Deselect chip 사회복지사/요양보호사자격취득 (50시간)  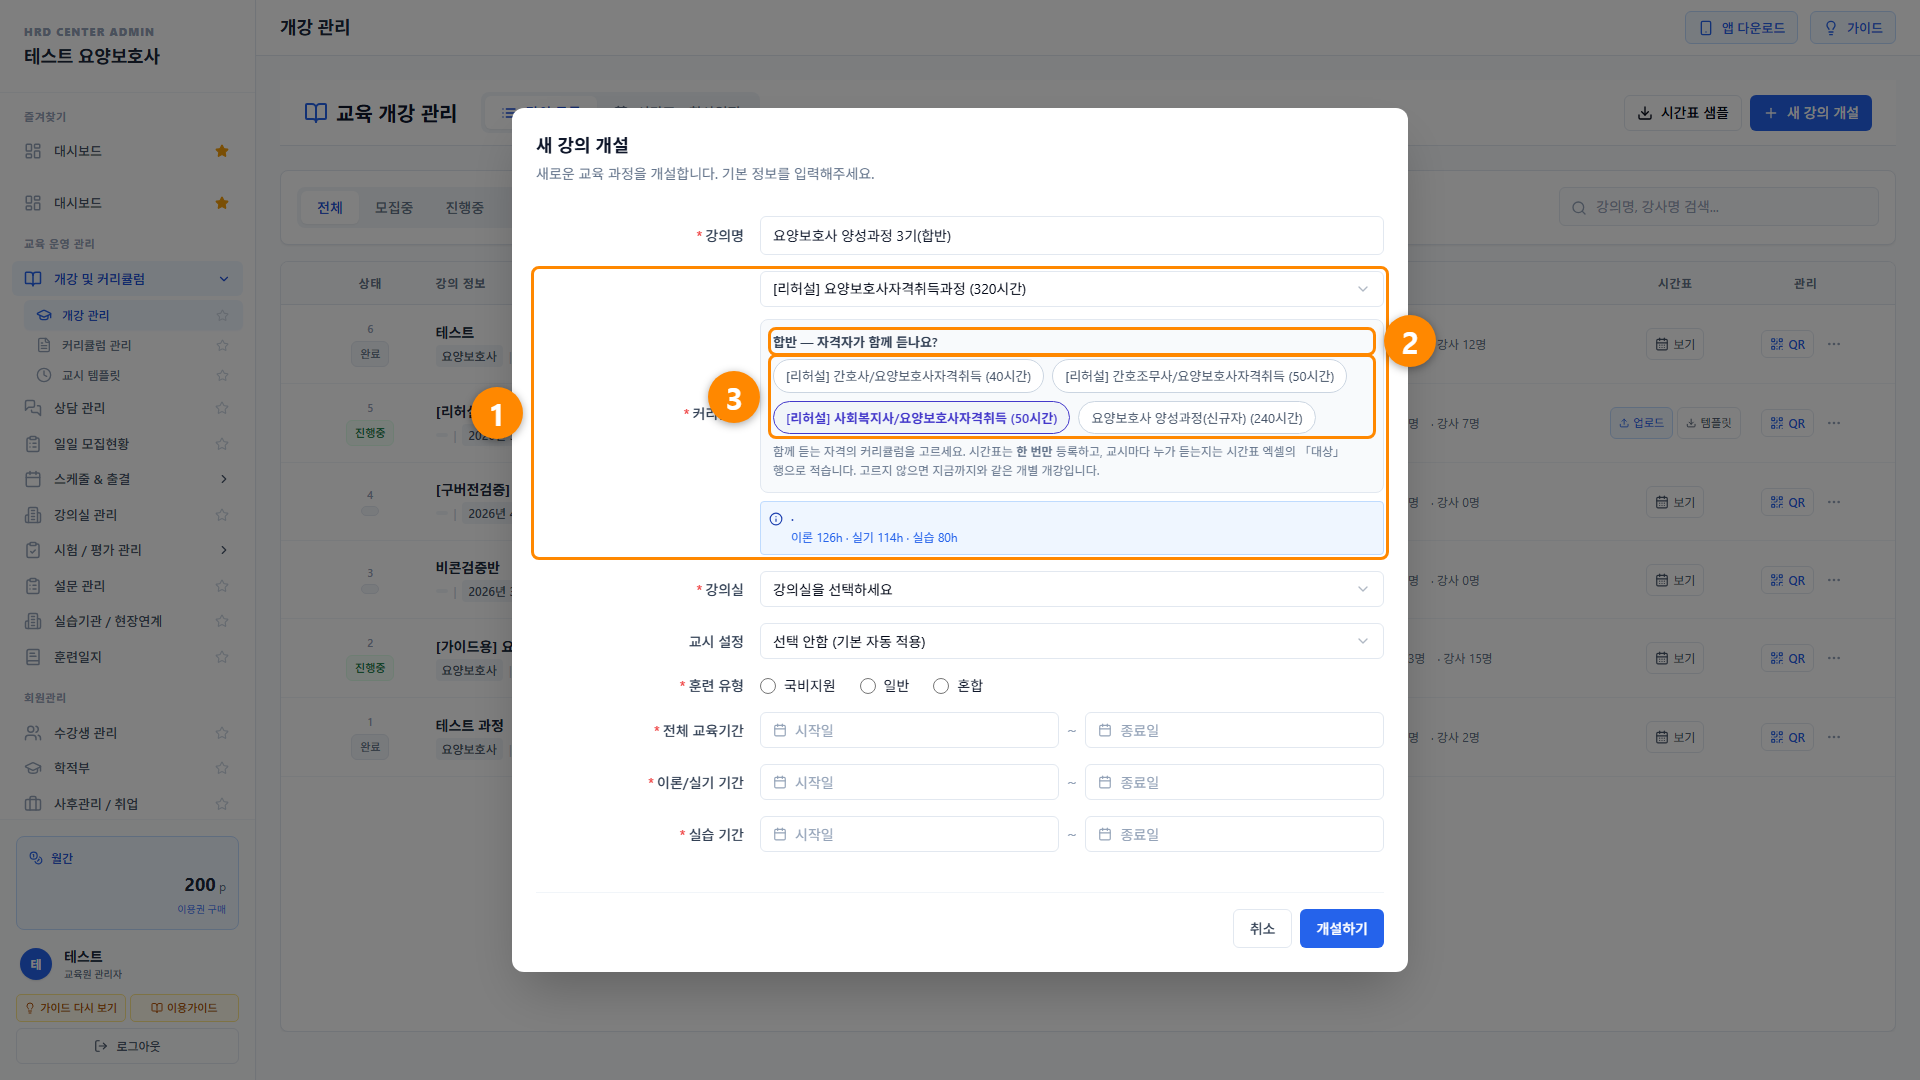click(921, 418)
